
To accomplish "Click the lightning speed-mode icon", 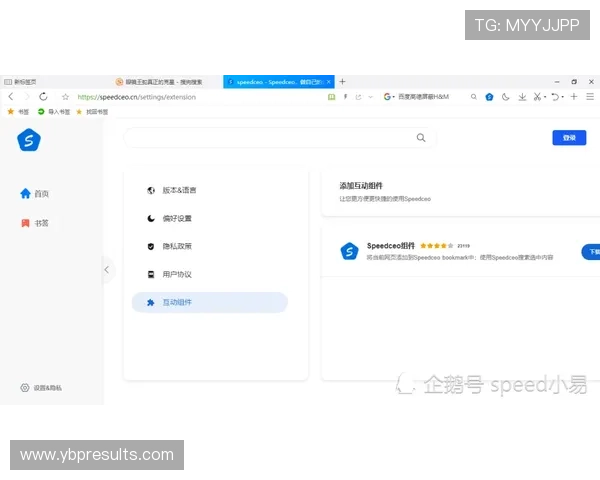I will click(345, 97).
